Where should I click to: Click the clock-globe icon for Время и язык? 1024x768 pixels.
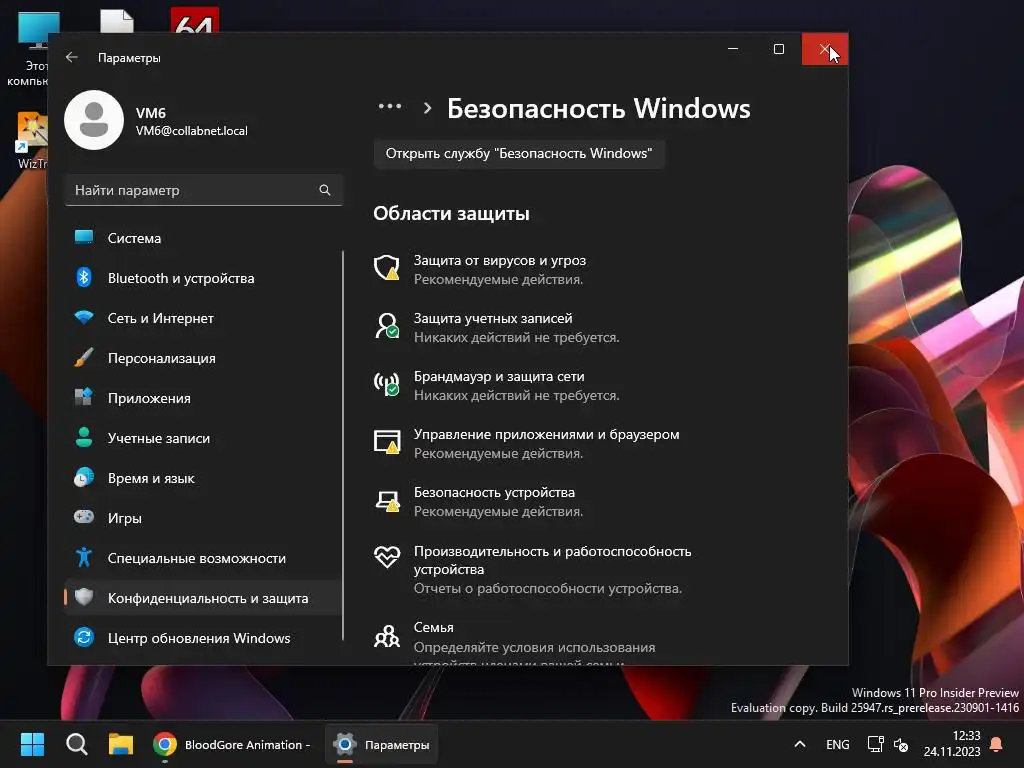click(x=84, y=478)
